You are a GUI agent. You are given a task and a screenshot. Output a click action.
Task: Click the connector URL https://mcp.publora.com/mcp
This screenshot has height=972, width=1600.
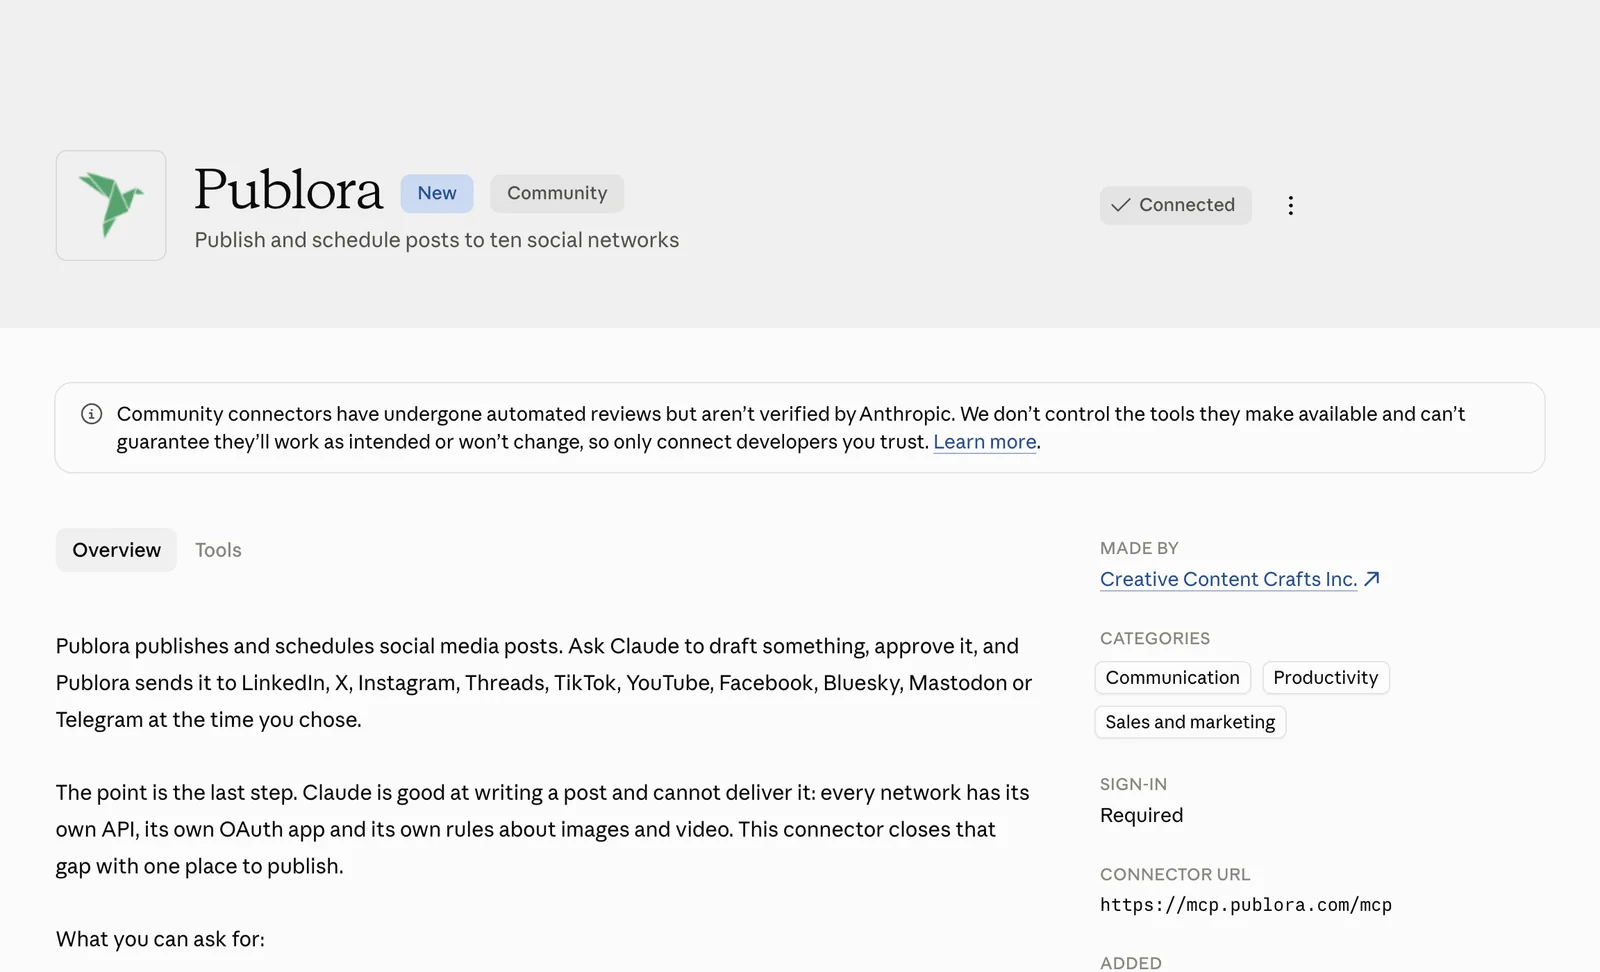point(1245,905)
